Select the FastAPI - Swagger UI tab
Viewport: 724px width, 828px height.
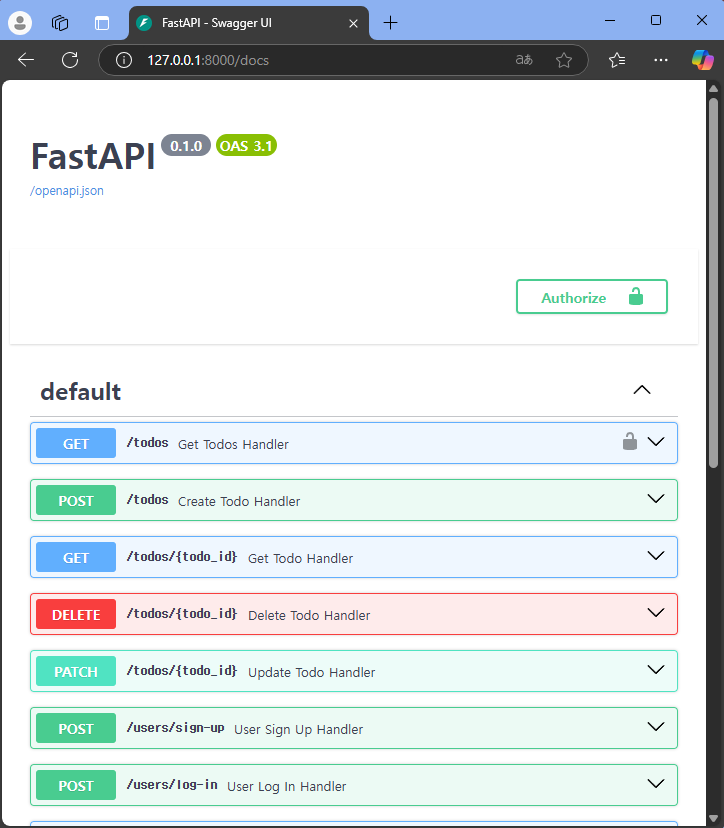(249, 23)
